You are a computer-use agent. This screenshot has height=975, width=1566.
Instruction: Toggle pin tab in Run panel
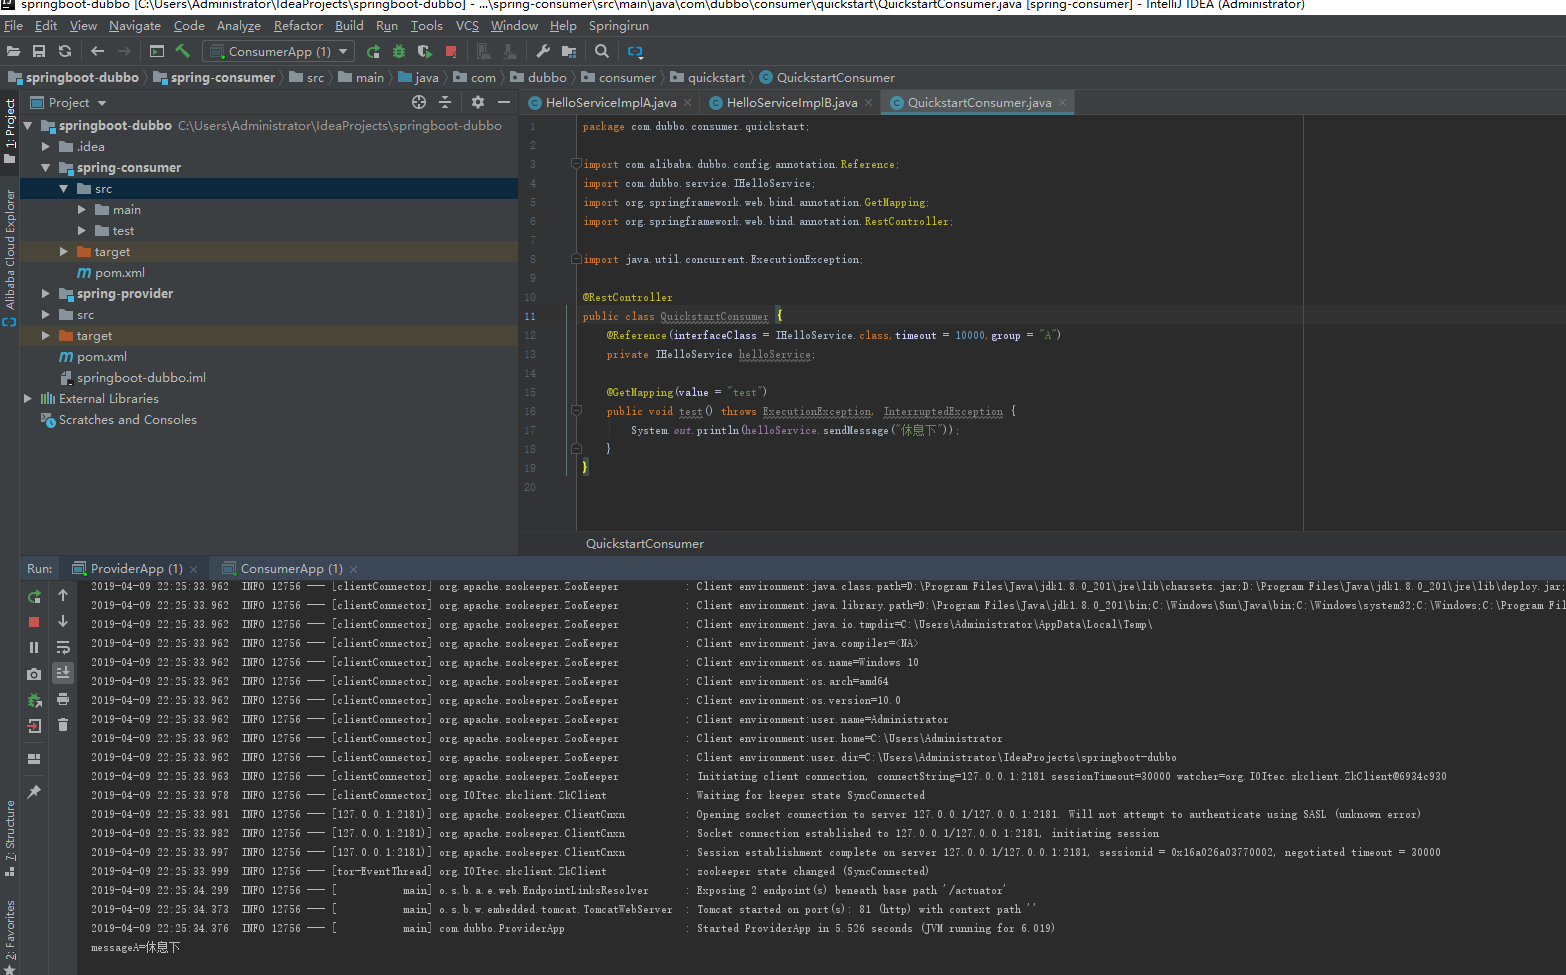[34, 791]
